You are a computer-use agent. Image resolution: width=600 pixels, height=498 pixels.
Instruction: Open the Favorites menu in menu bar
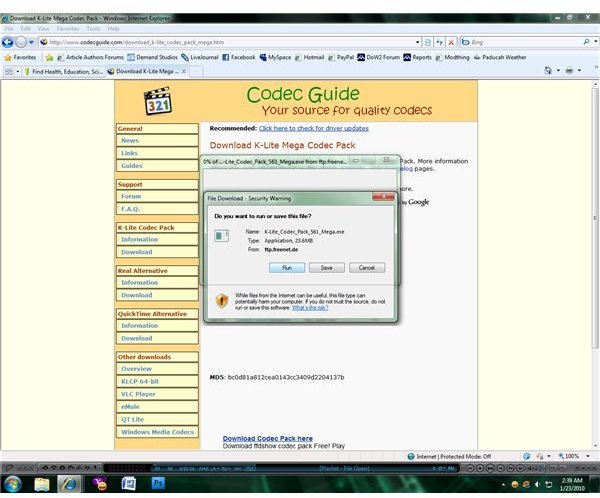click(68, 29)
